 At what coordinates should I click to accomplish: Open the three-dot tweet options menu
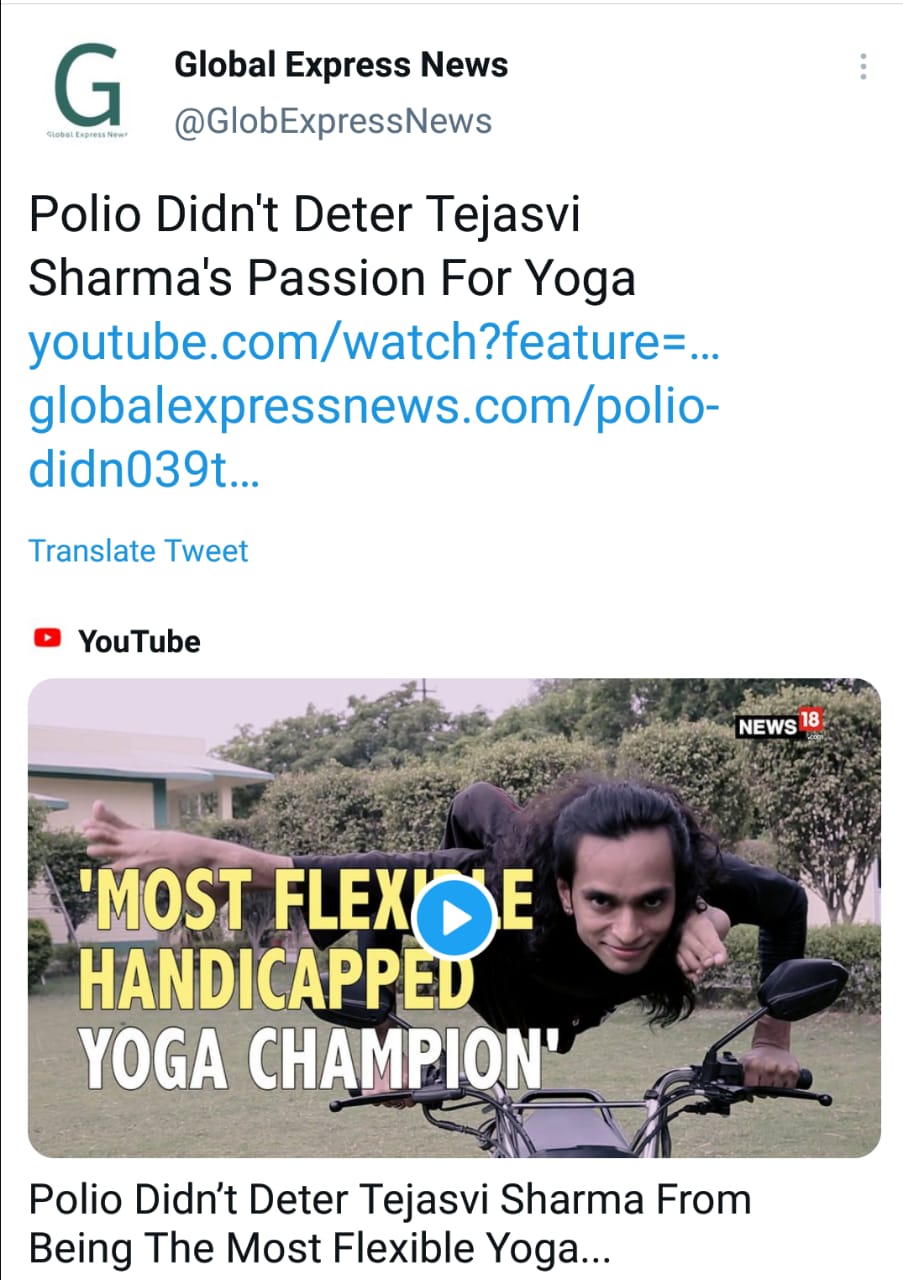coord(862,66)
